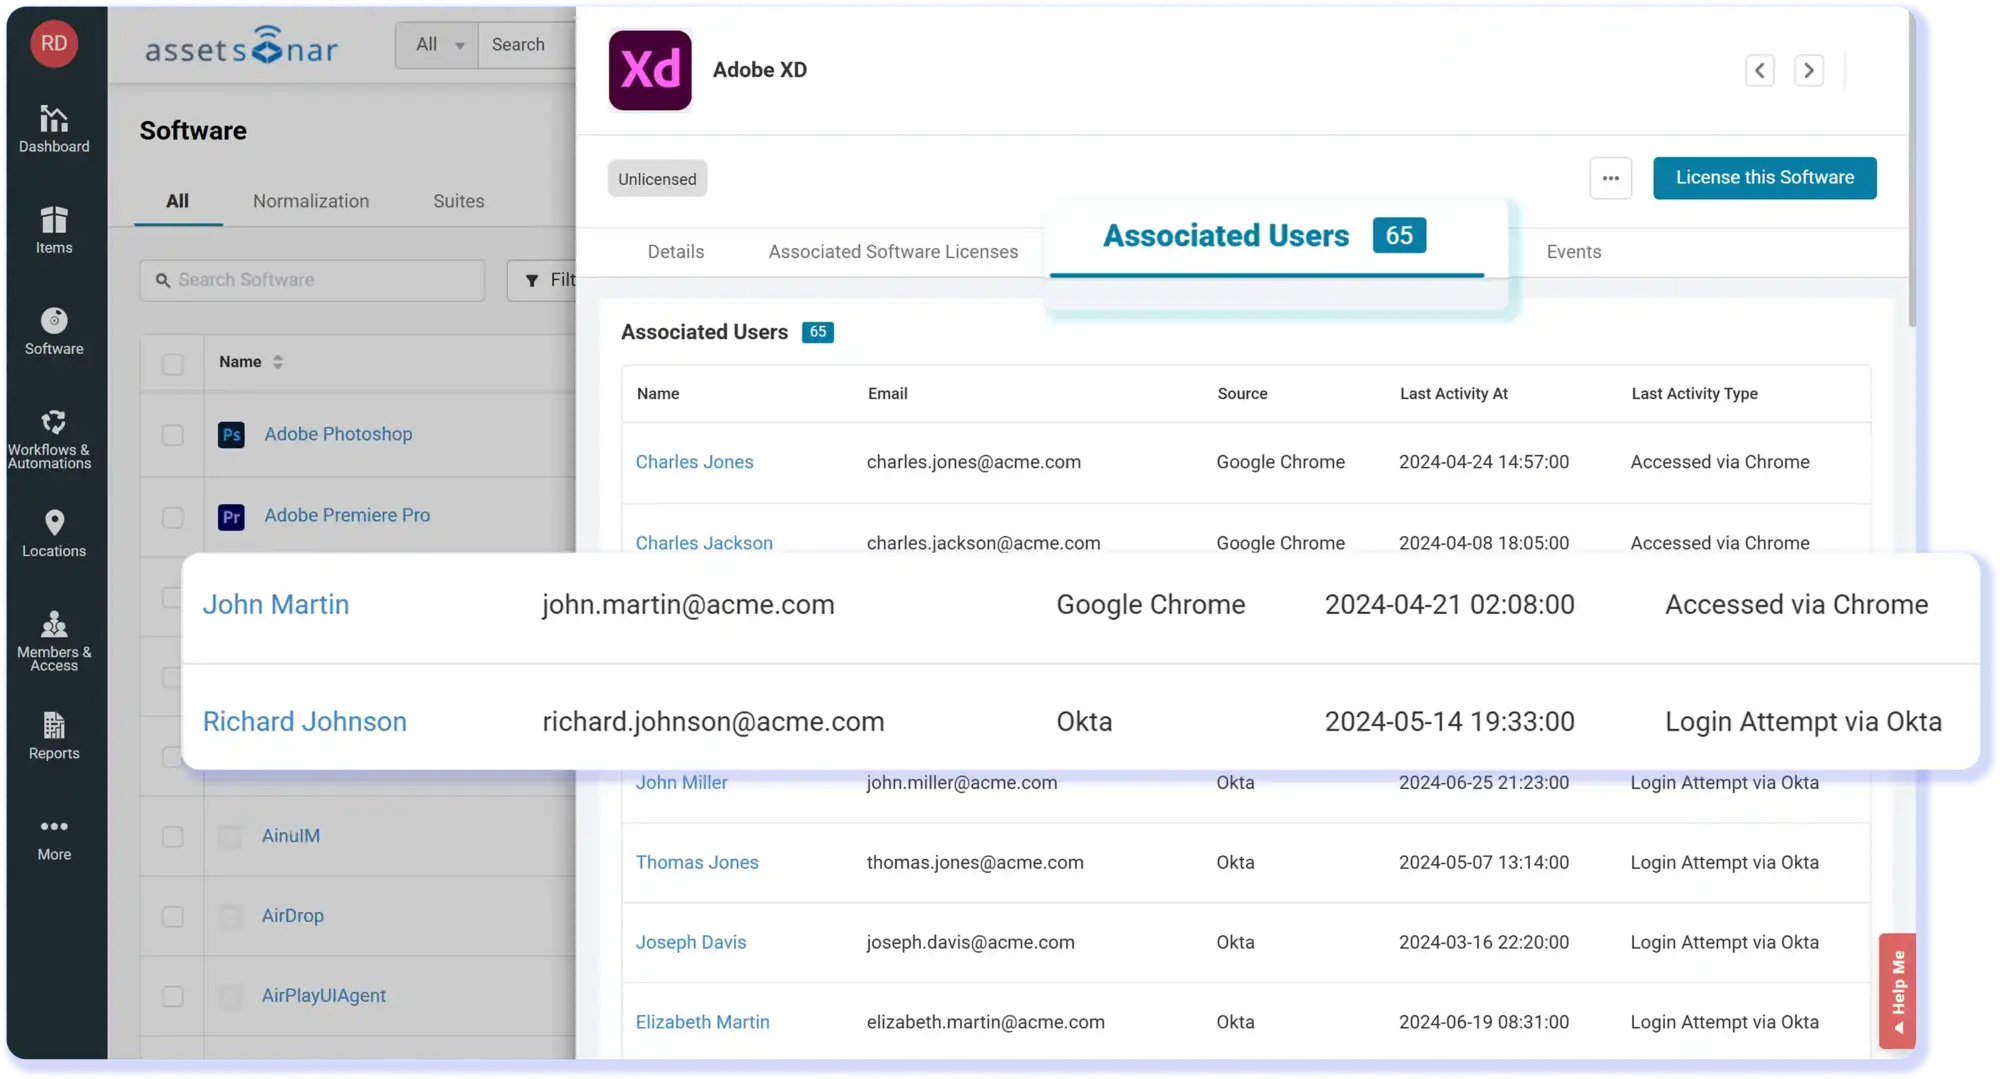Open the Events tab
This screenshot has width=2000, height=1079.
1574,252
